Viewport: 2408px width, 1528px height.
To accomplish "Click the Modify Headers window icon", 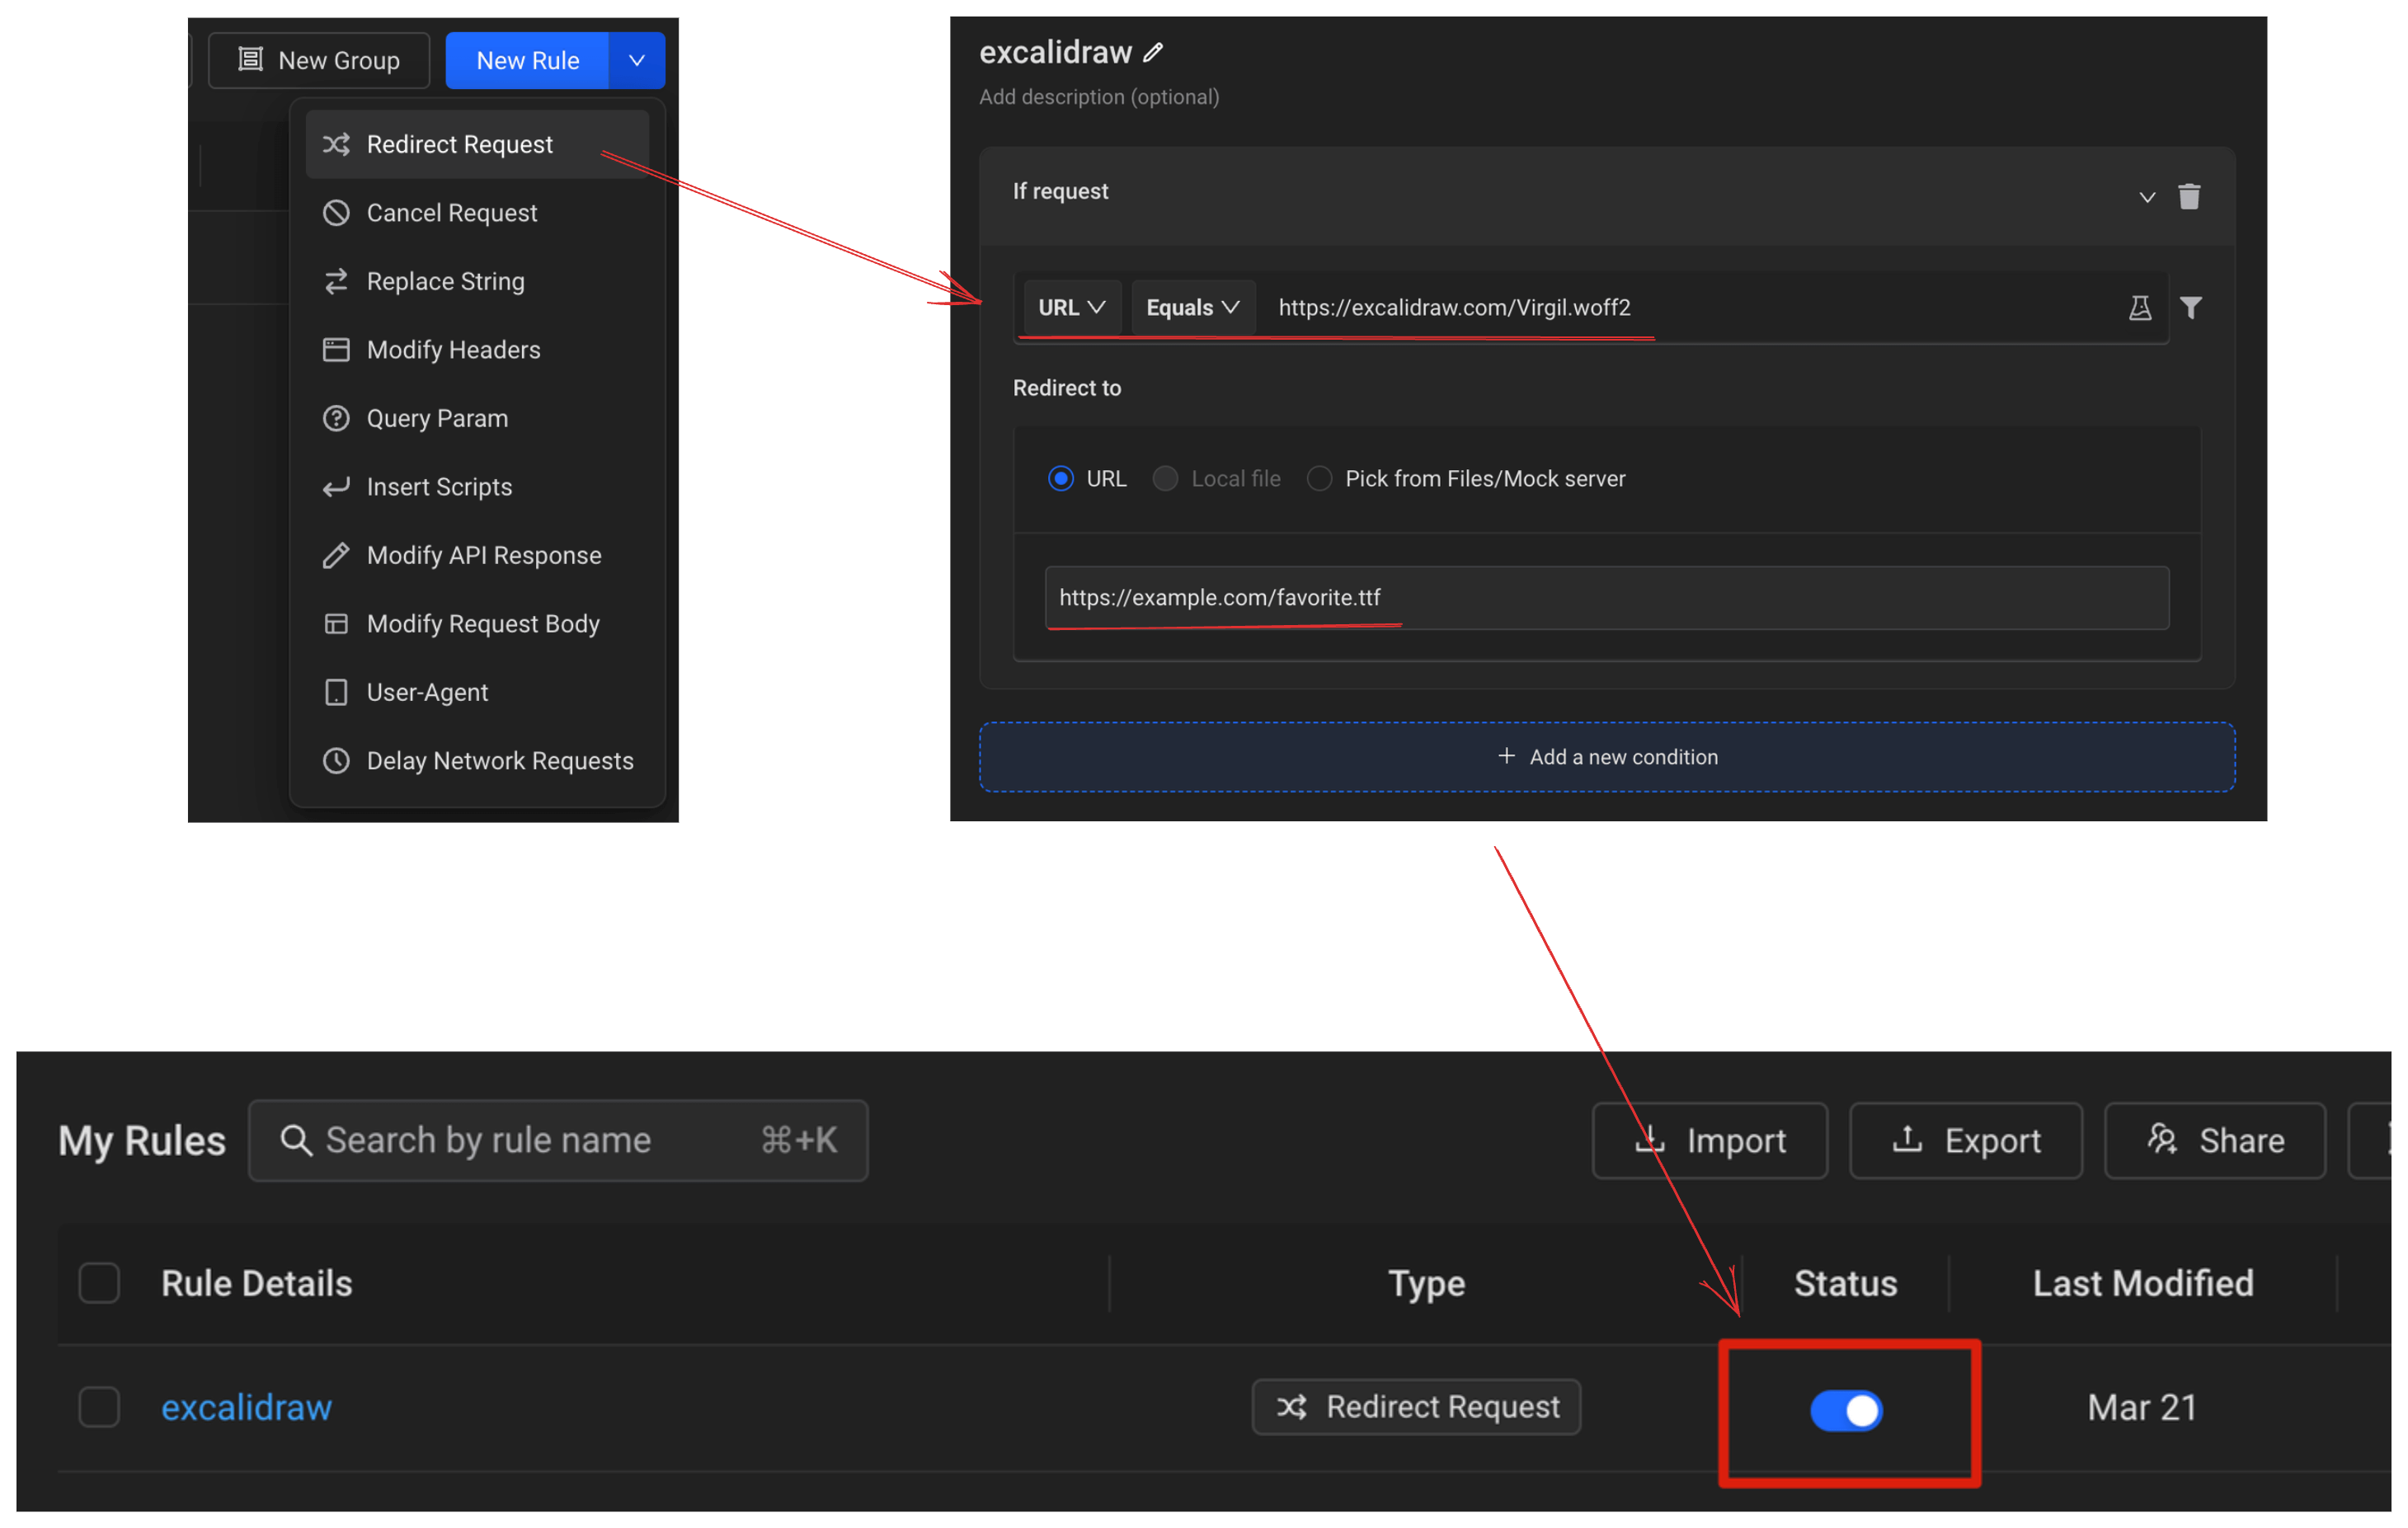I will 336,350.
